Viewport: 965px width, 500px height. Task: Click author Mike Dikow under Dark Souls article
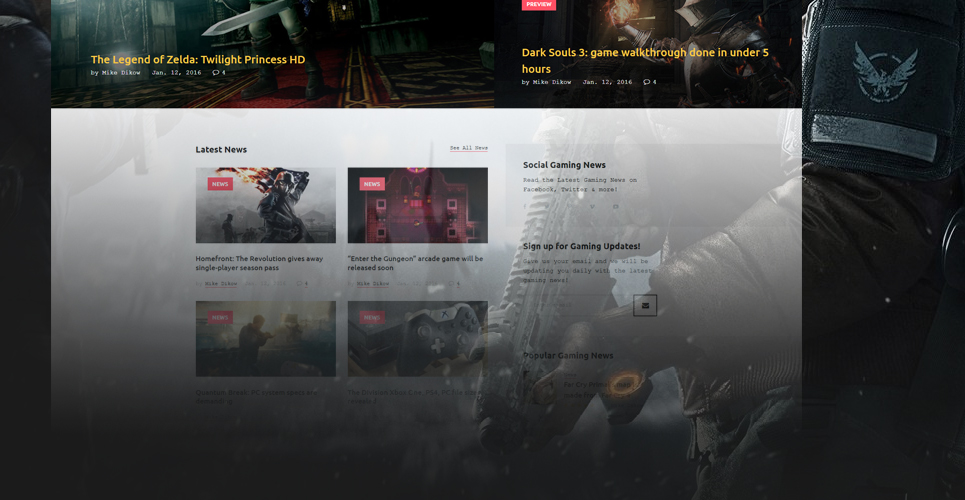click(x=552, y=83)
